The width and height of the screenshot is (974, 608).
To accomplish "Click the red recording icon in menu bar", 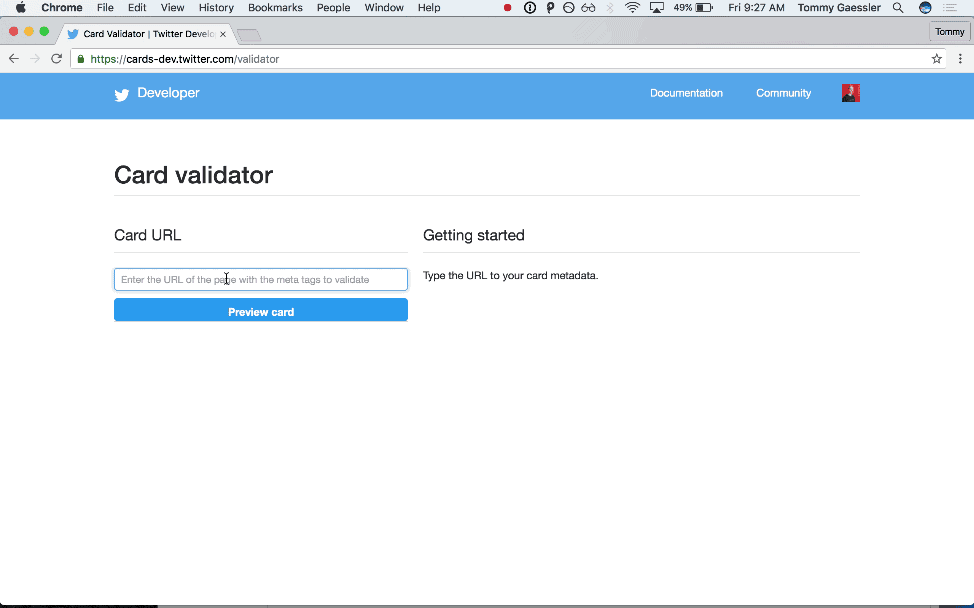I will tap(507, 7).
